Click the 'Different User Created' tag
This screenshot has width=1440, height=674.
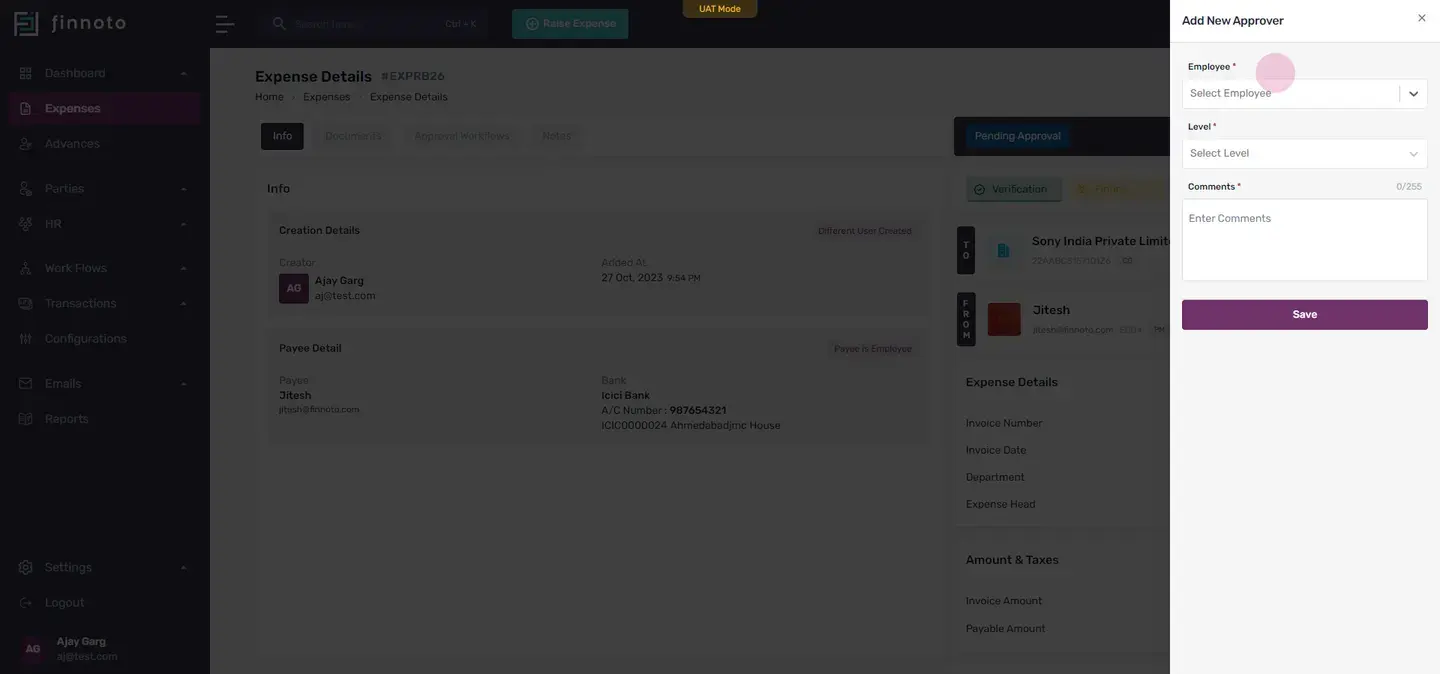(x=865, y=231)
